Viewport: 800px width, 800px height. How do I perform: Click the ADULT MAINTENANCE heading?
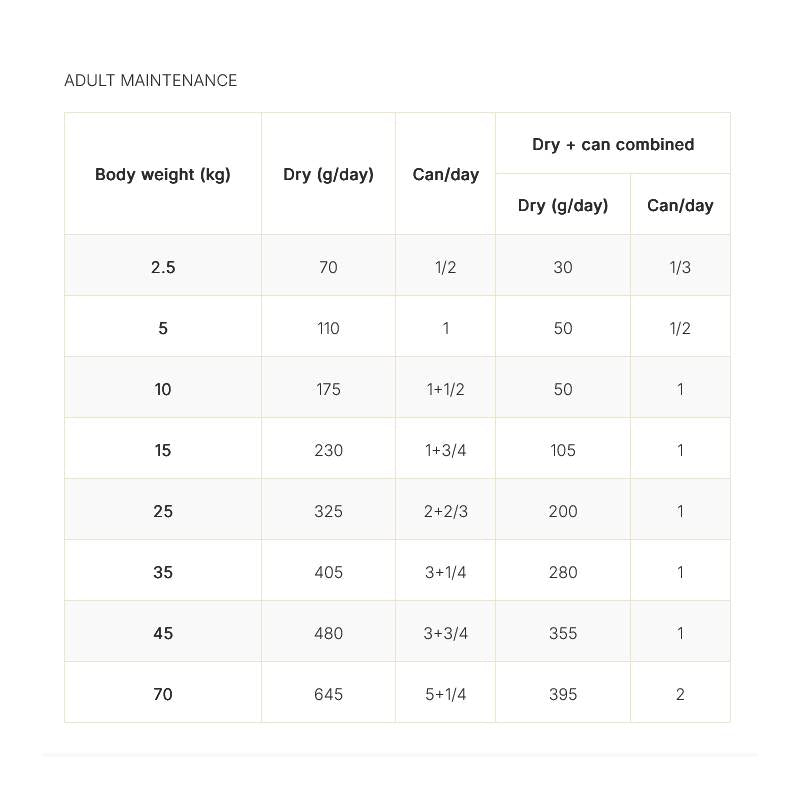coord(151,81)
